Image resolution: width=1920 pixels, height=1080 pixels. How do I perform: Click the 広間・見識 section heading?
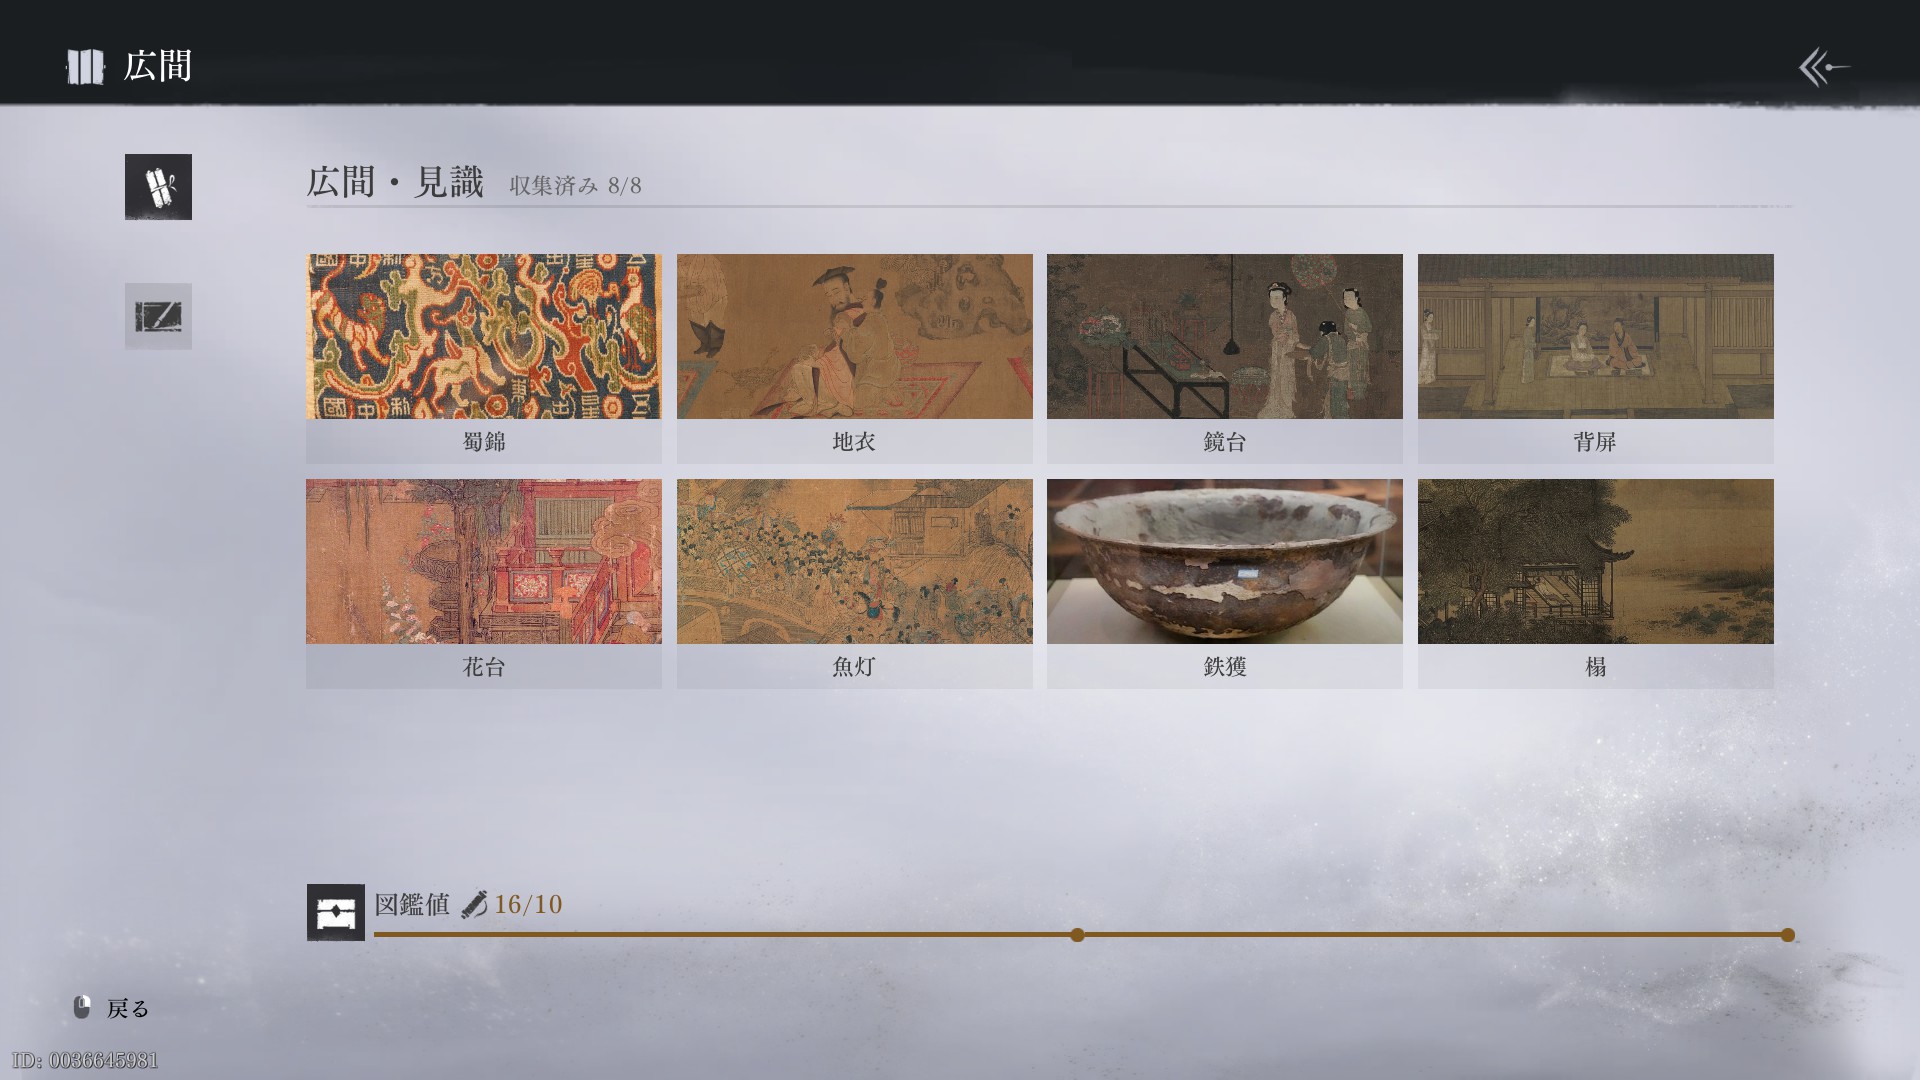pos(395,182)
